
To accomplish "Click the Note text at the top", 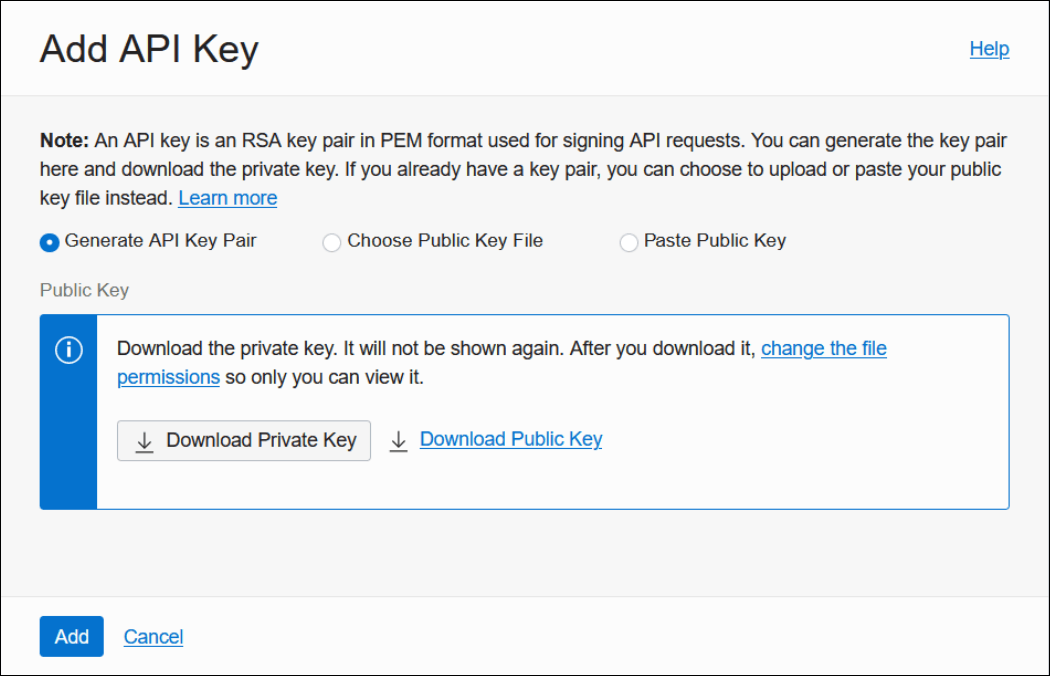I will point(63,140).
